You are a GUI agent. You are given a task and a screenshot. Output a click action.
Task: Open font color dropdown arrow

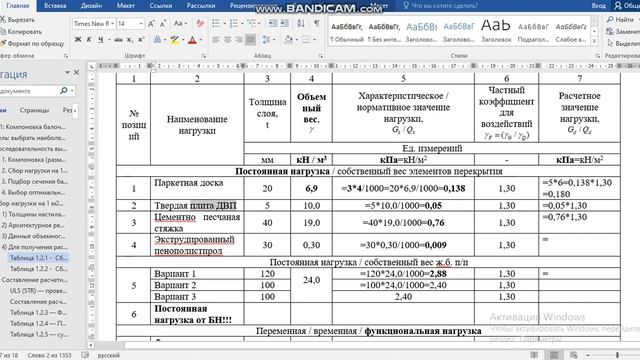pos(201,40)
